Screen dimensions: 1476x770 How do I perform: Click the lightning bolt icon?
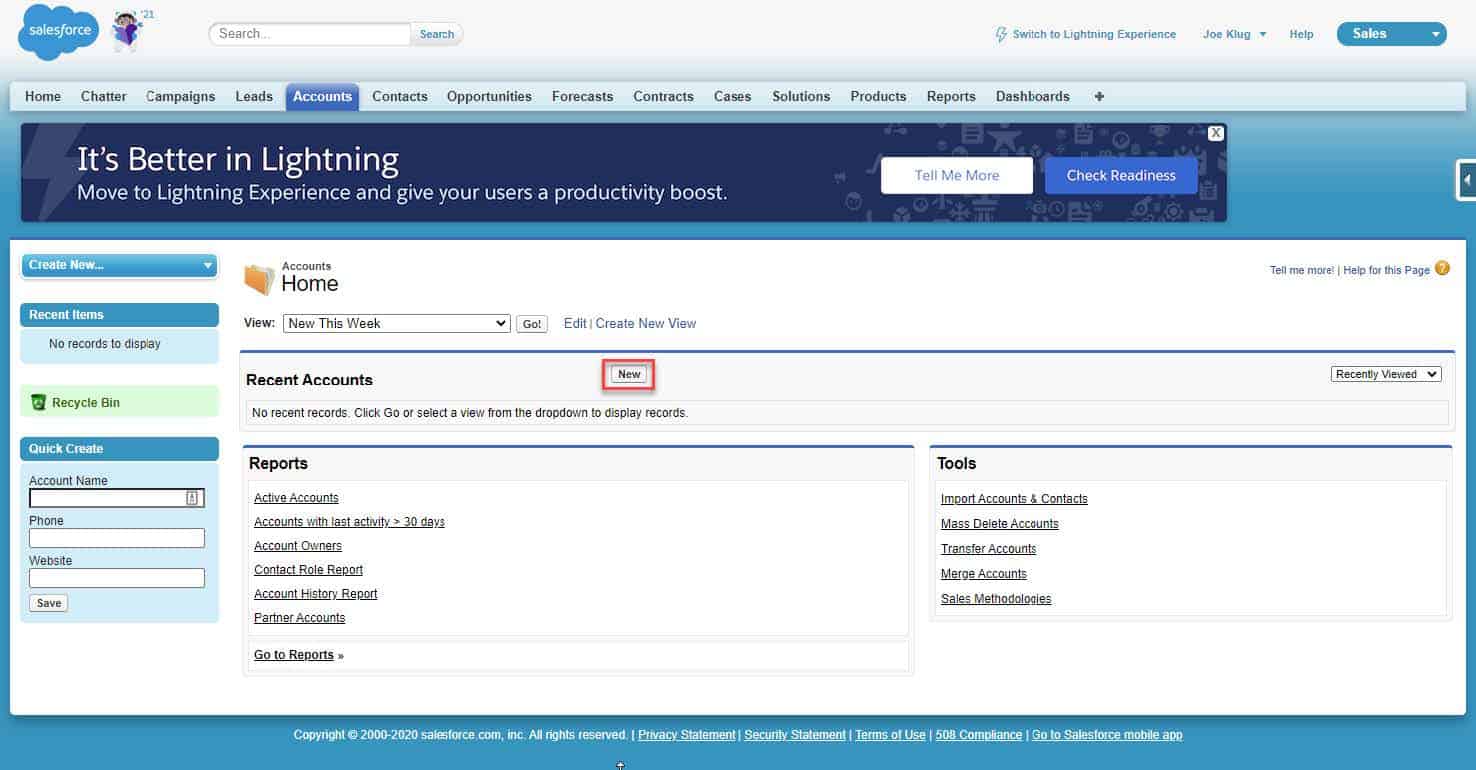point(1001,34)
